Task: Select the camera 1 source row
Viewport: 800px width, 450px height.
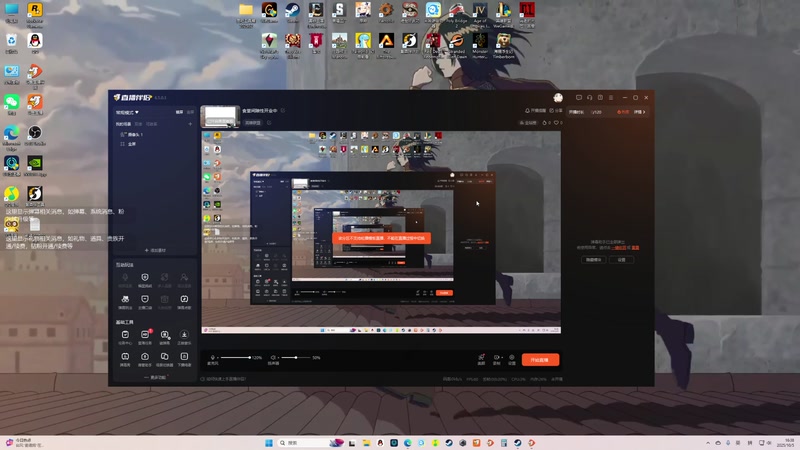Action: (x=153, y=135)
